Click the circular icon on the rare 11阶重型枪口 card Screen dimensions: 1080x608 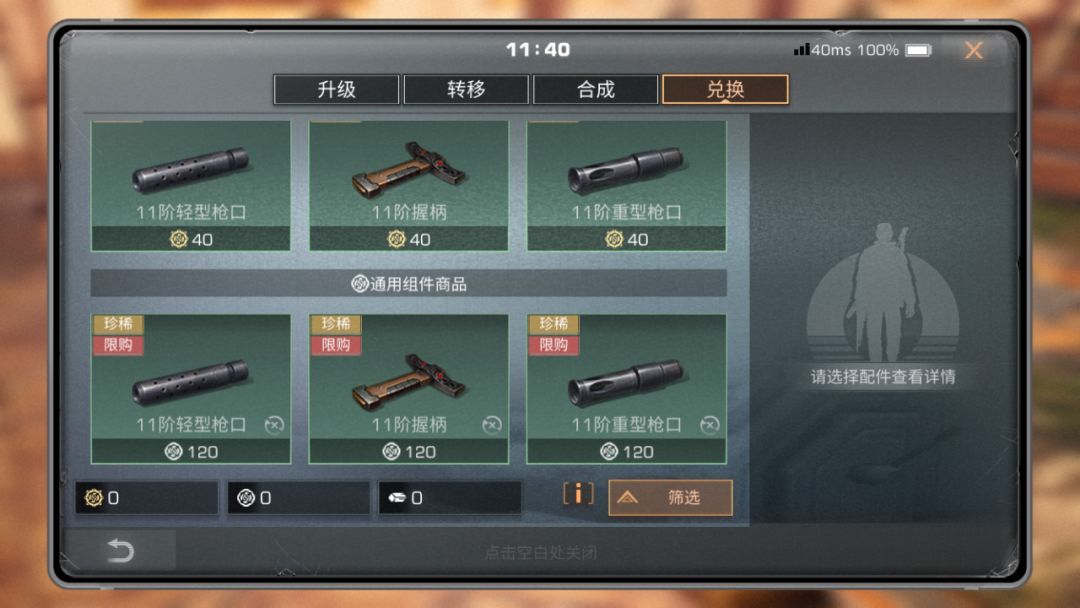pyautogui.click(x=709, y=425)
